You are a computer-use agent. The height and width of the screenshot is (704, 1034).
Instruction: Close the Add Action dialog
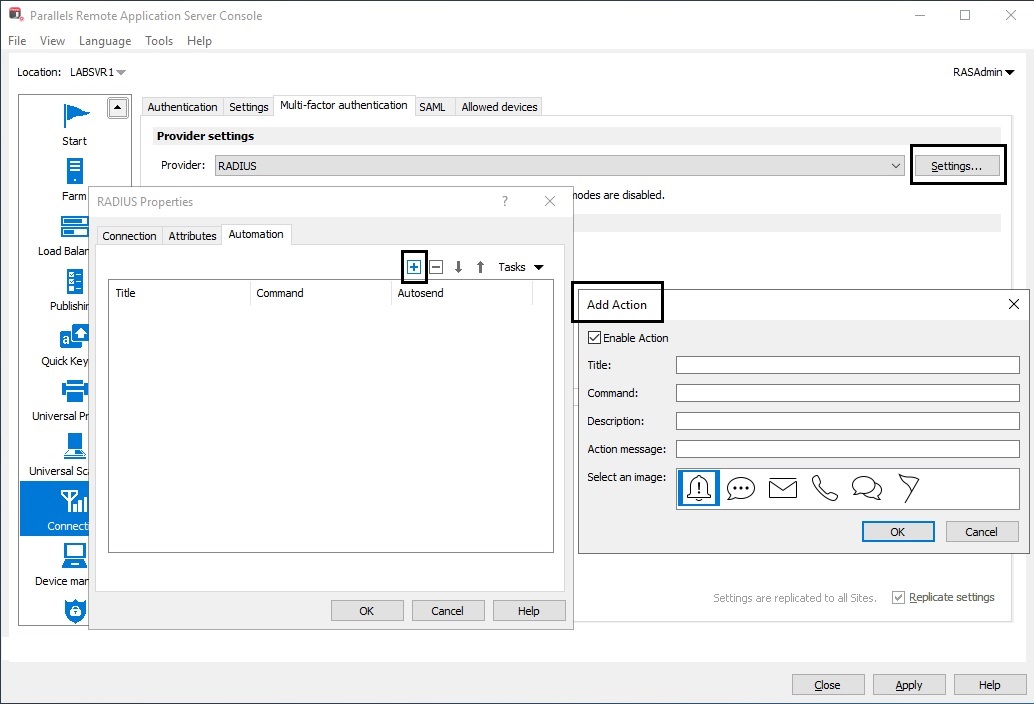click(1014, 304)
